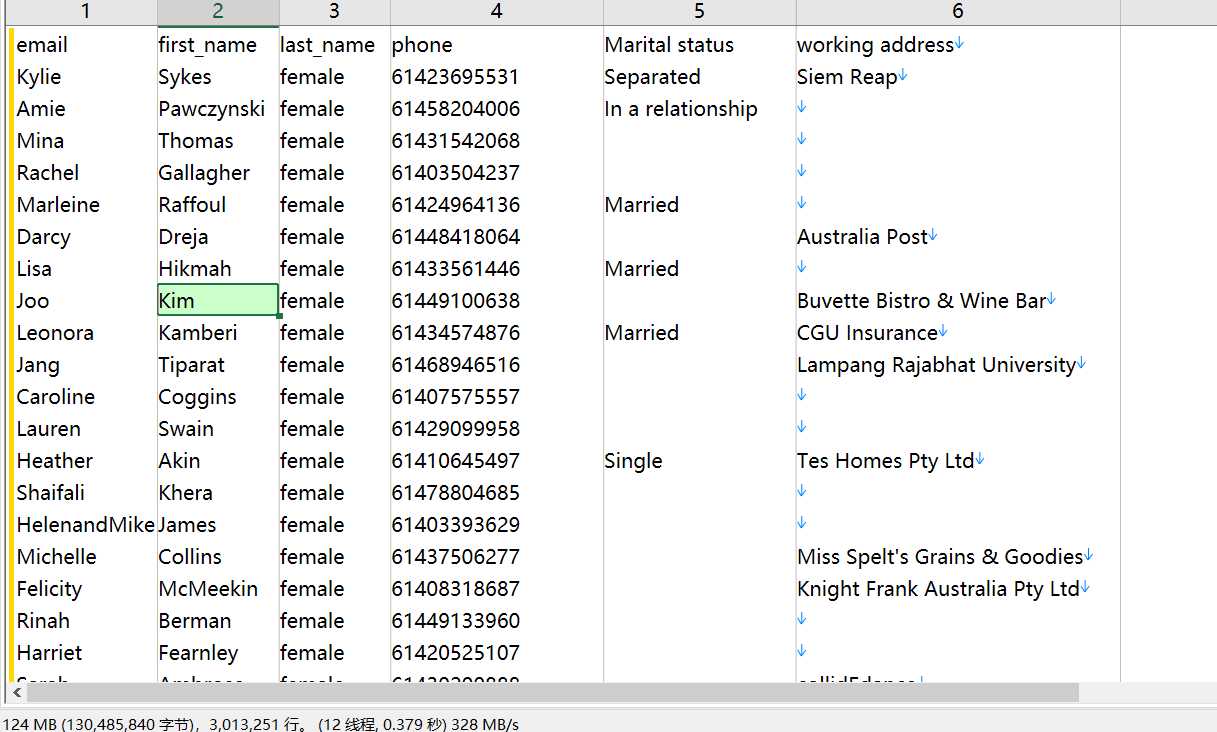
Task: Select the cell containing 'Raffoul'
Action: coord(218,205)
